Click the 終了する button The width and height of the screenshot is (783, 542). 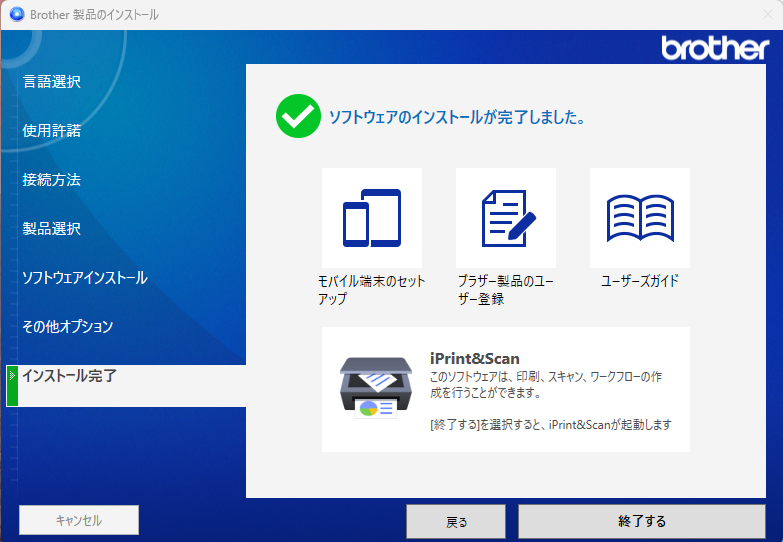click(x=642, y=522)
